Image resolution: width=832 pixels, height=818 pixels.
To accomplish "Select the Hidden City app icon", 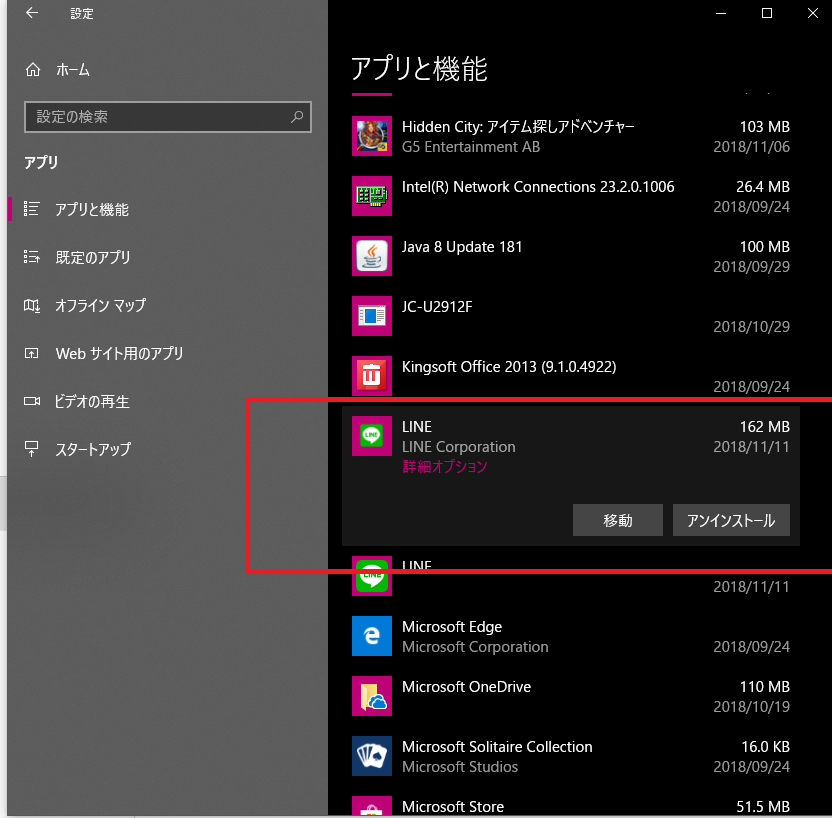I will [371, 136].
